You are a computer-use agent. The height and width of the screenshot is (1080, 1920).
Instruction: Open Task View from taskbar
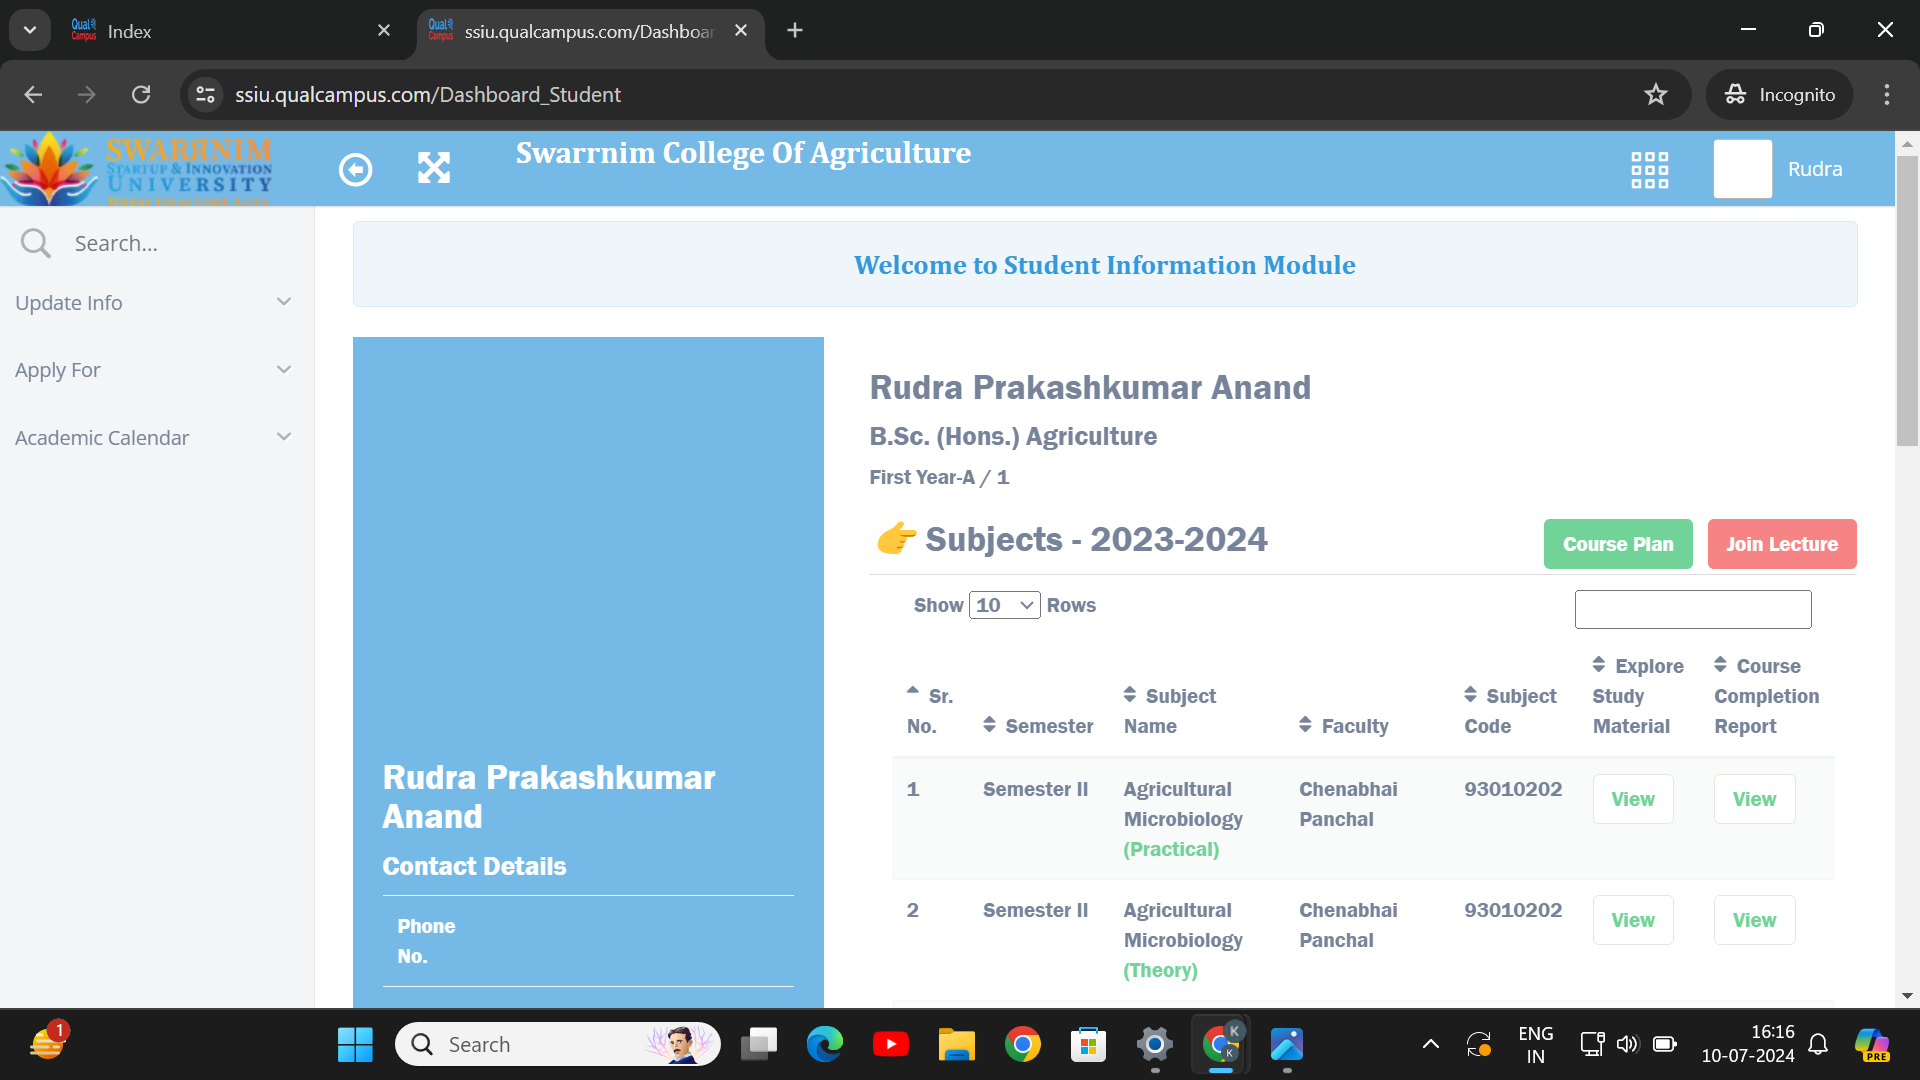(759, 1045)
